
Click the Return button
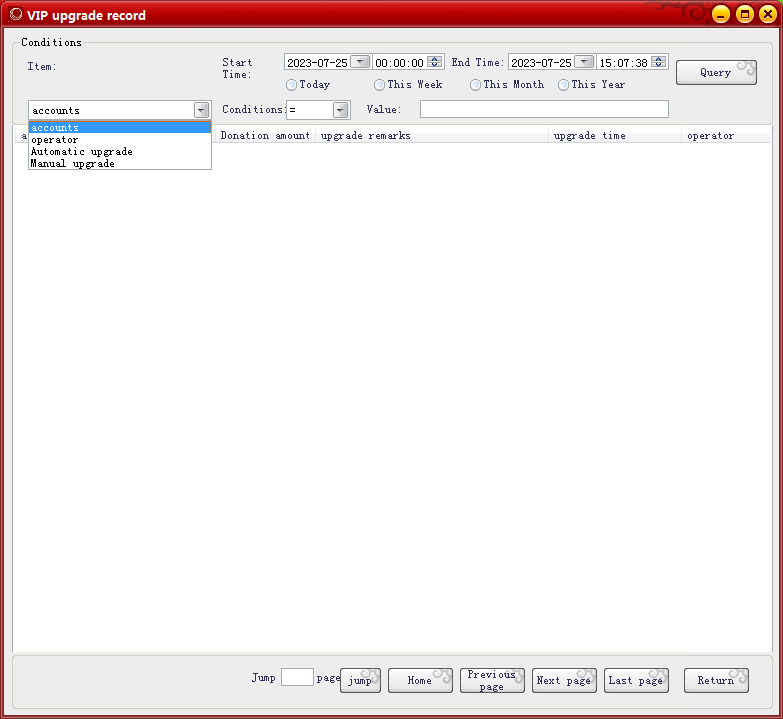[x=716, y=681]
